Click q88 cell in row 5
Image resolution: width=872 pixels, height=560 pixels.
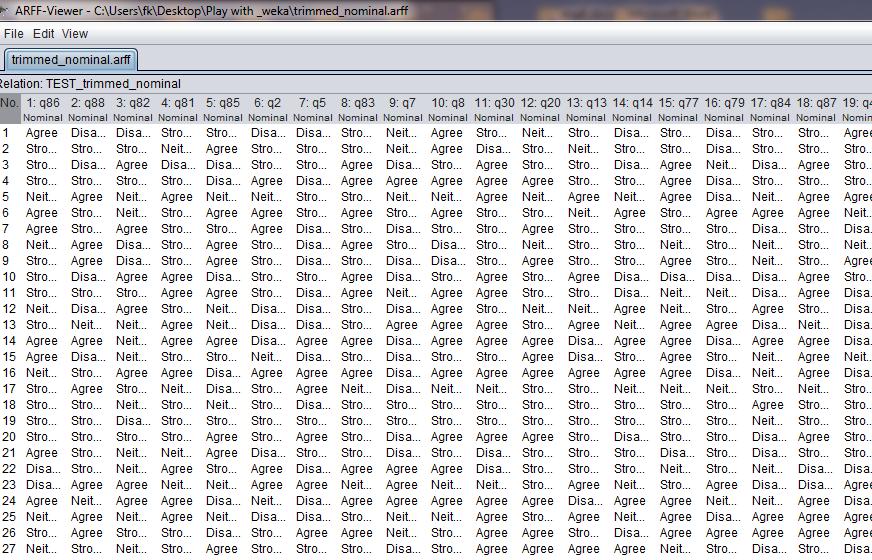[88, 197]
